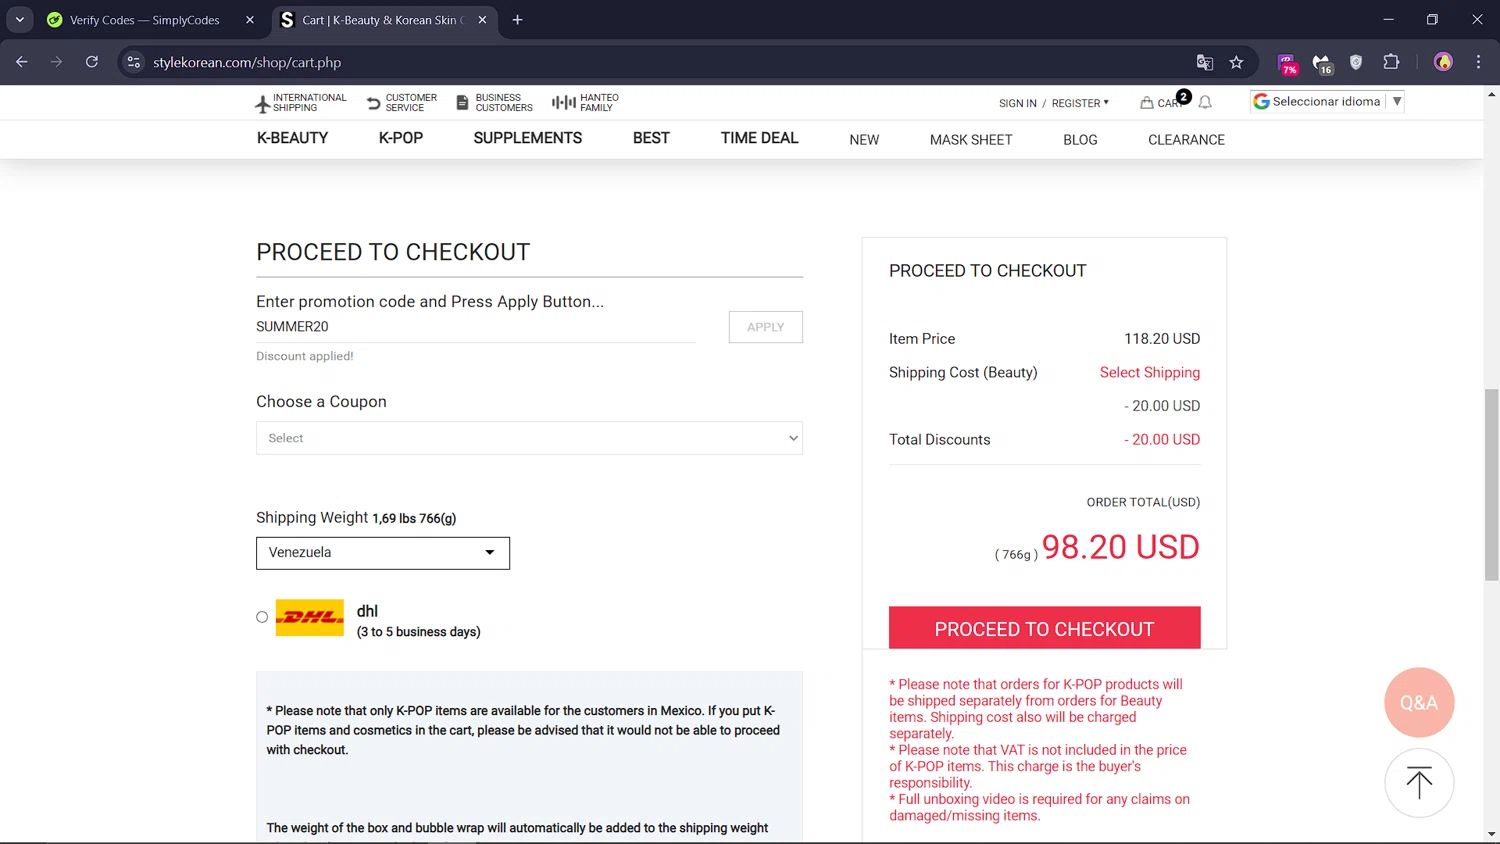
Task: Open the tab search dropdown arrow
Action: point(20,20)
